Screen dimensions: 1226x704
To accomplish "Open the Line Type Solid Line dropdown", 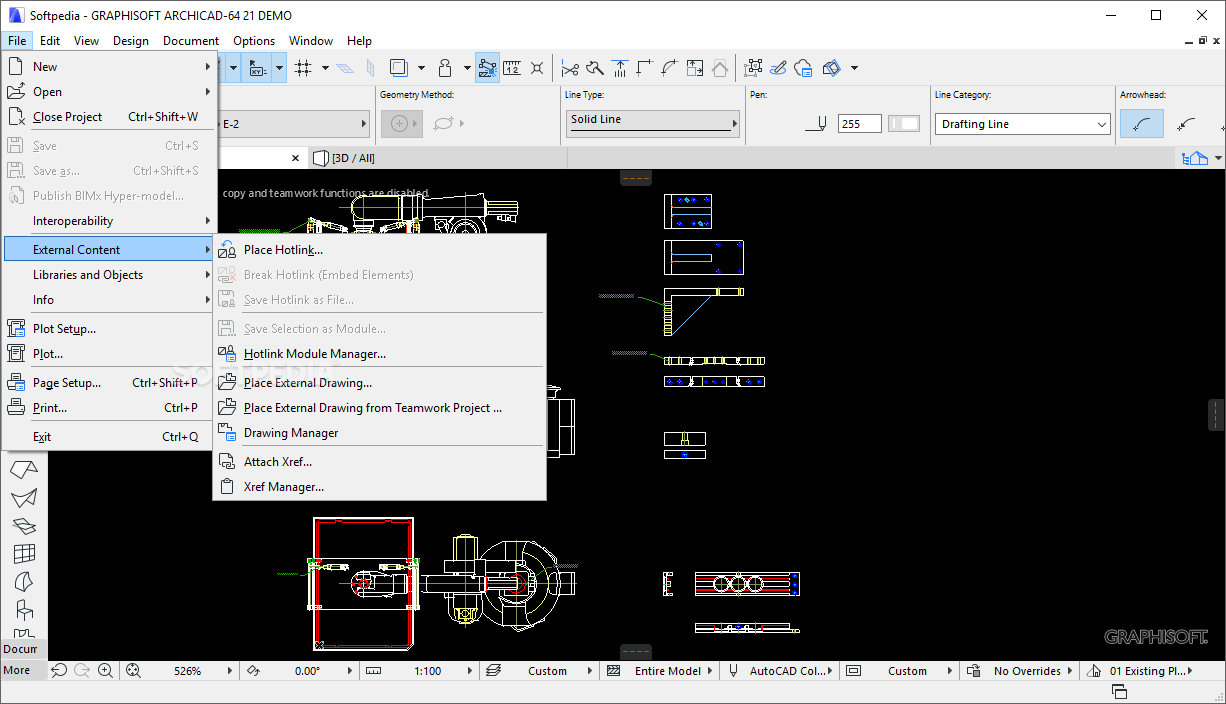I will click(x=653, y=123).
